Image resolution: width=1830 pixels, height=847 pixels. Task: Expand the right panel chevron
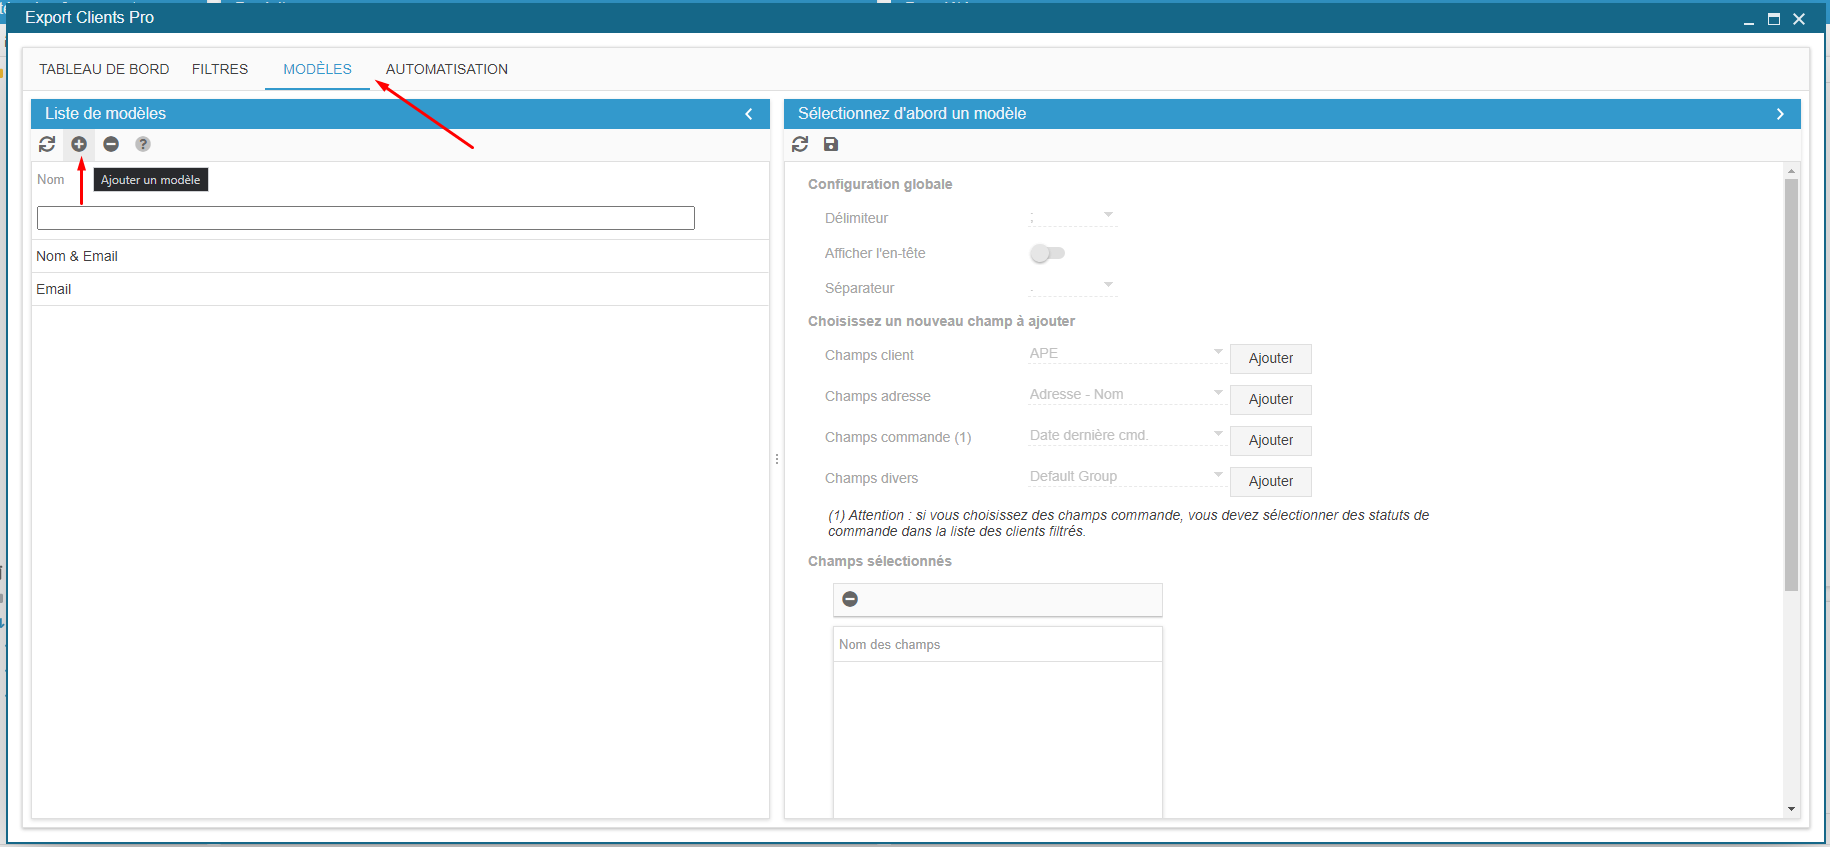1780,114
